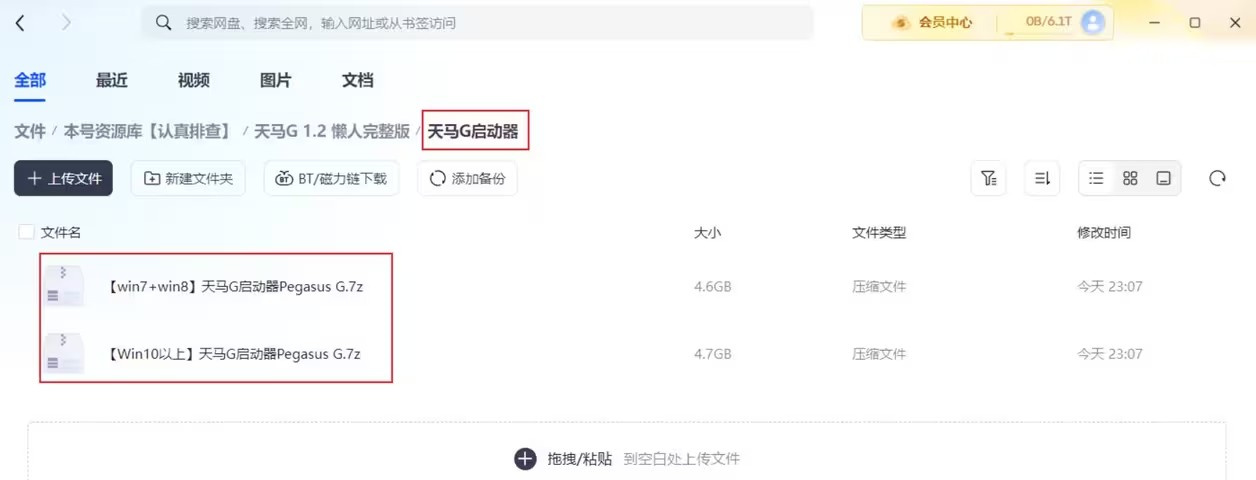Viewport: 1256px width, 480px height.
Task: Switch to the 文档 tab
Action: coord(357,80)
